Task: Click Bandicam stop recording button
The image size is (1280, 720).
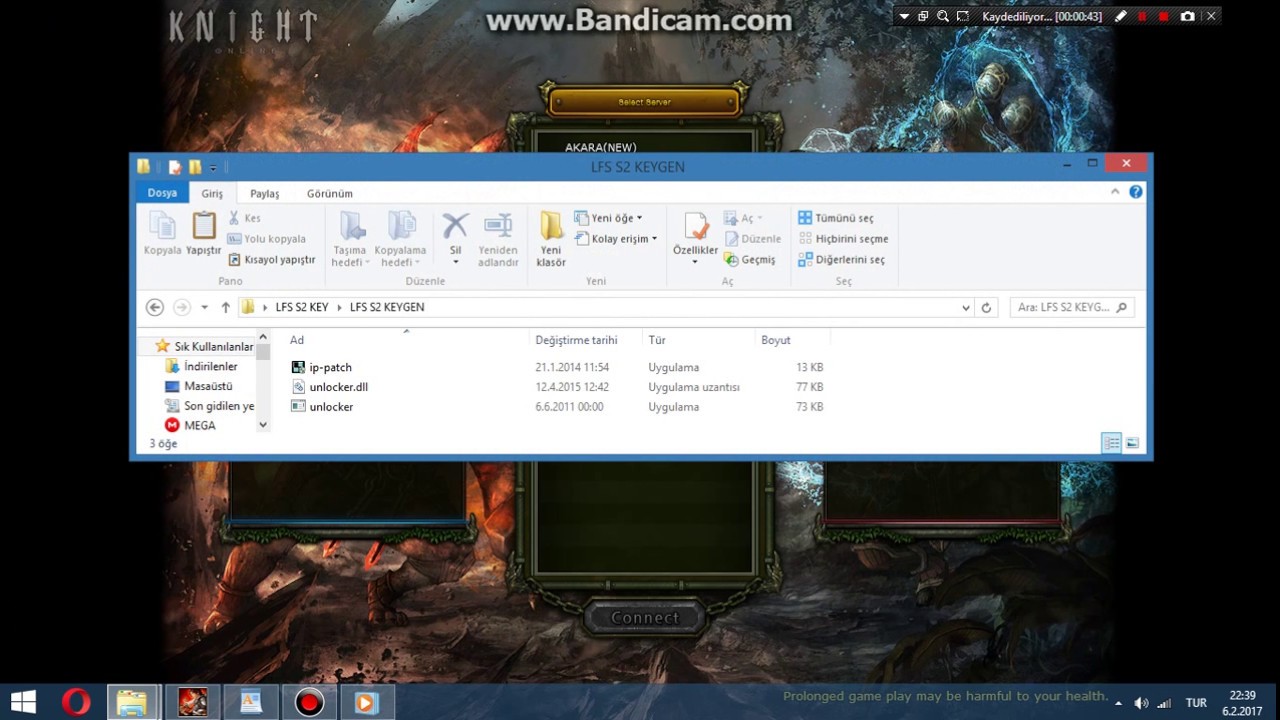Action: 1163,17
